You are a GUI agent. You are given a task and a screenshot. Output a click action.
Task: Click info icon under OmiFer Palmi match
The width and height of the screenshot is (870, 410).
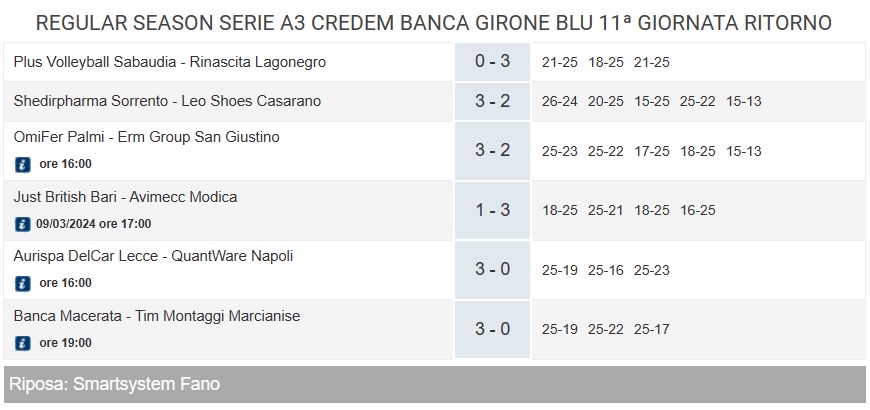22,164
